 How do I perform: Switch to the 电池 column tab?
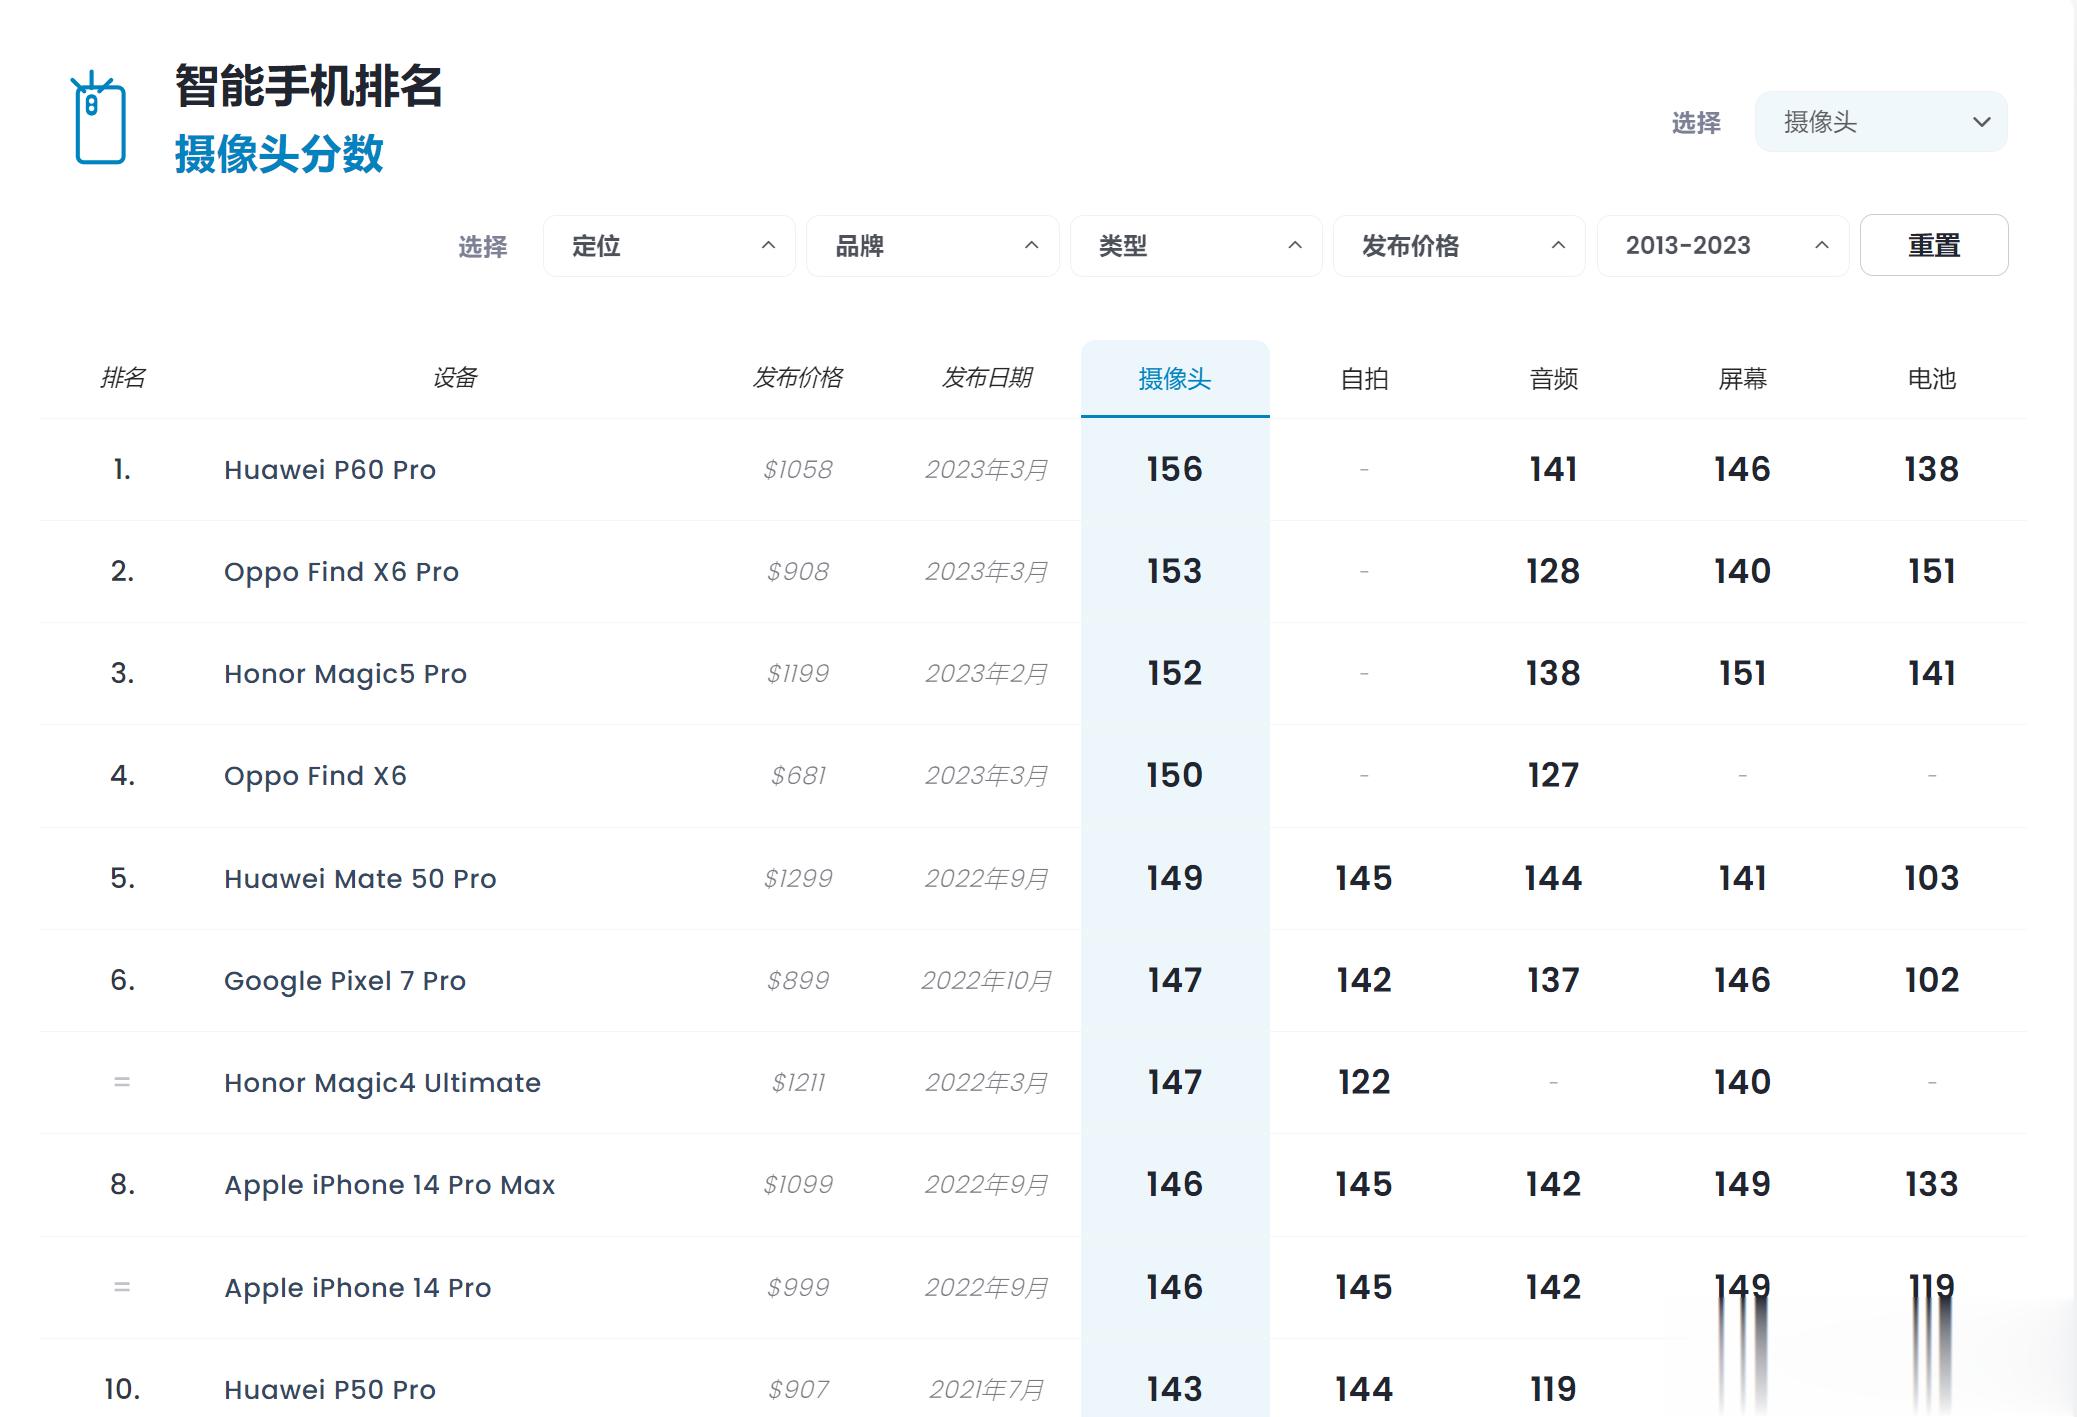pos(1931,379)
